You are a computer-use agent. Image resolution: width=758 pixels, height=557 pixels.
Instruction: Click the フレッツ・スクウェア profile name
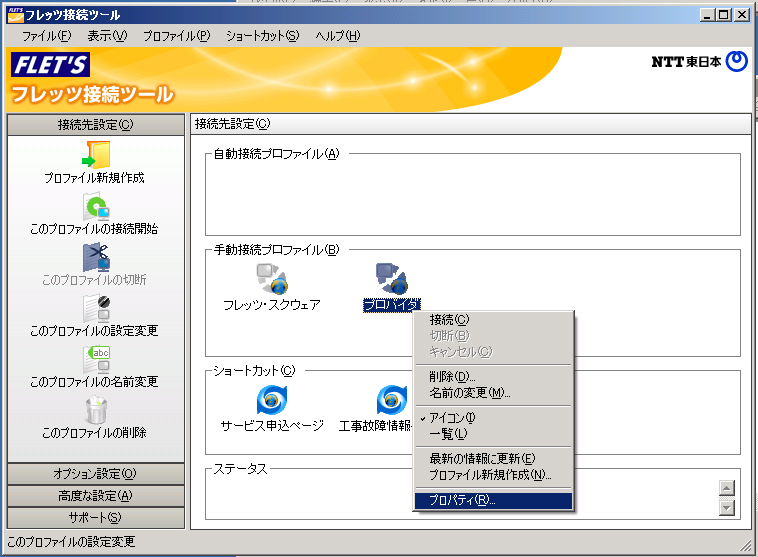tap(272, 305)
